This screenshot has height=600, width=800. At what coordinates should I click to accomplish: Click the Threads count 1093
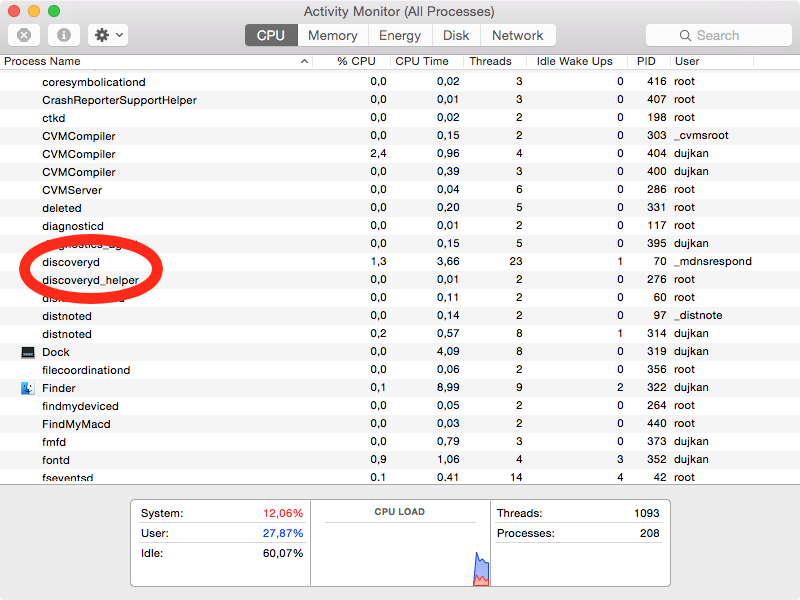pos(647,513)
